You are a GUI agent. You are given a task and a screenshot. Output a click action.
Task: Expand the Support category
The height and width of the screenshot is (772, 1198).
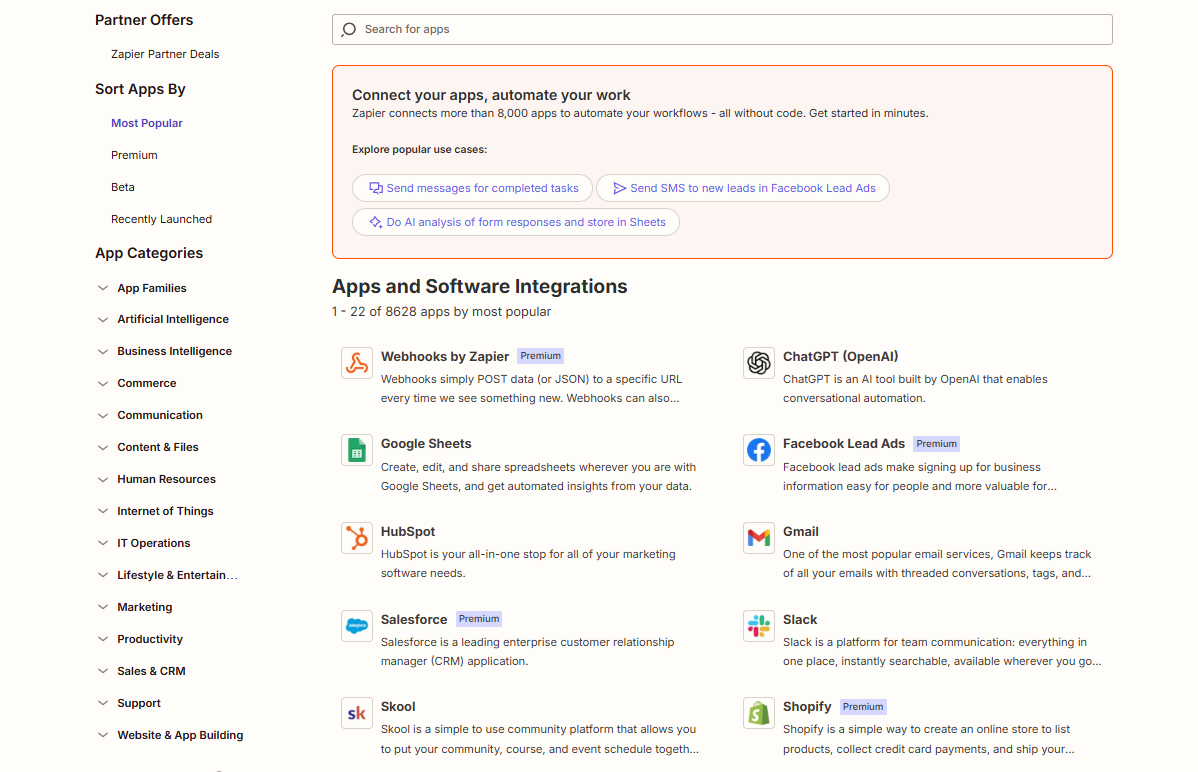pos(103,703)
